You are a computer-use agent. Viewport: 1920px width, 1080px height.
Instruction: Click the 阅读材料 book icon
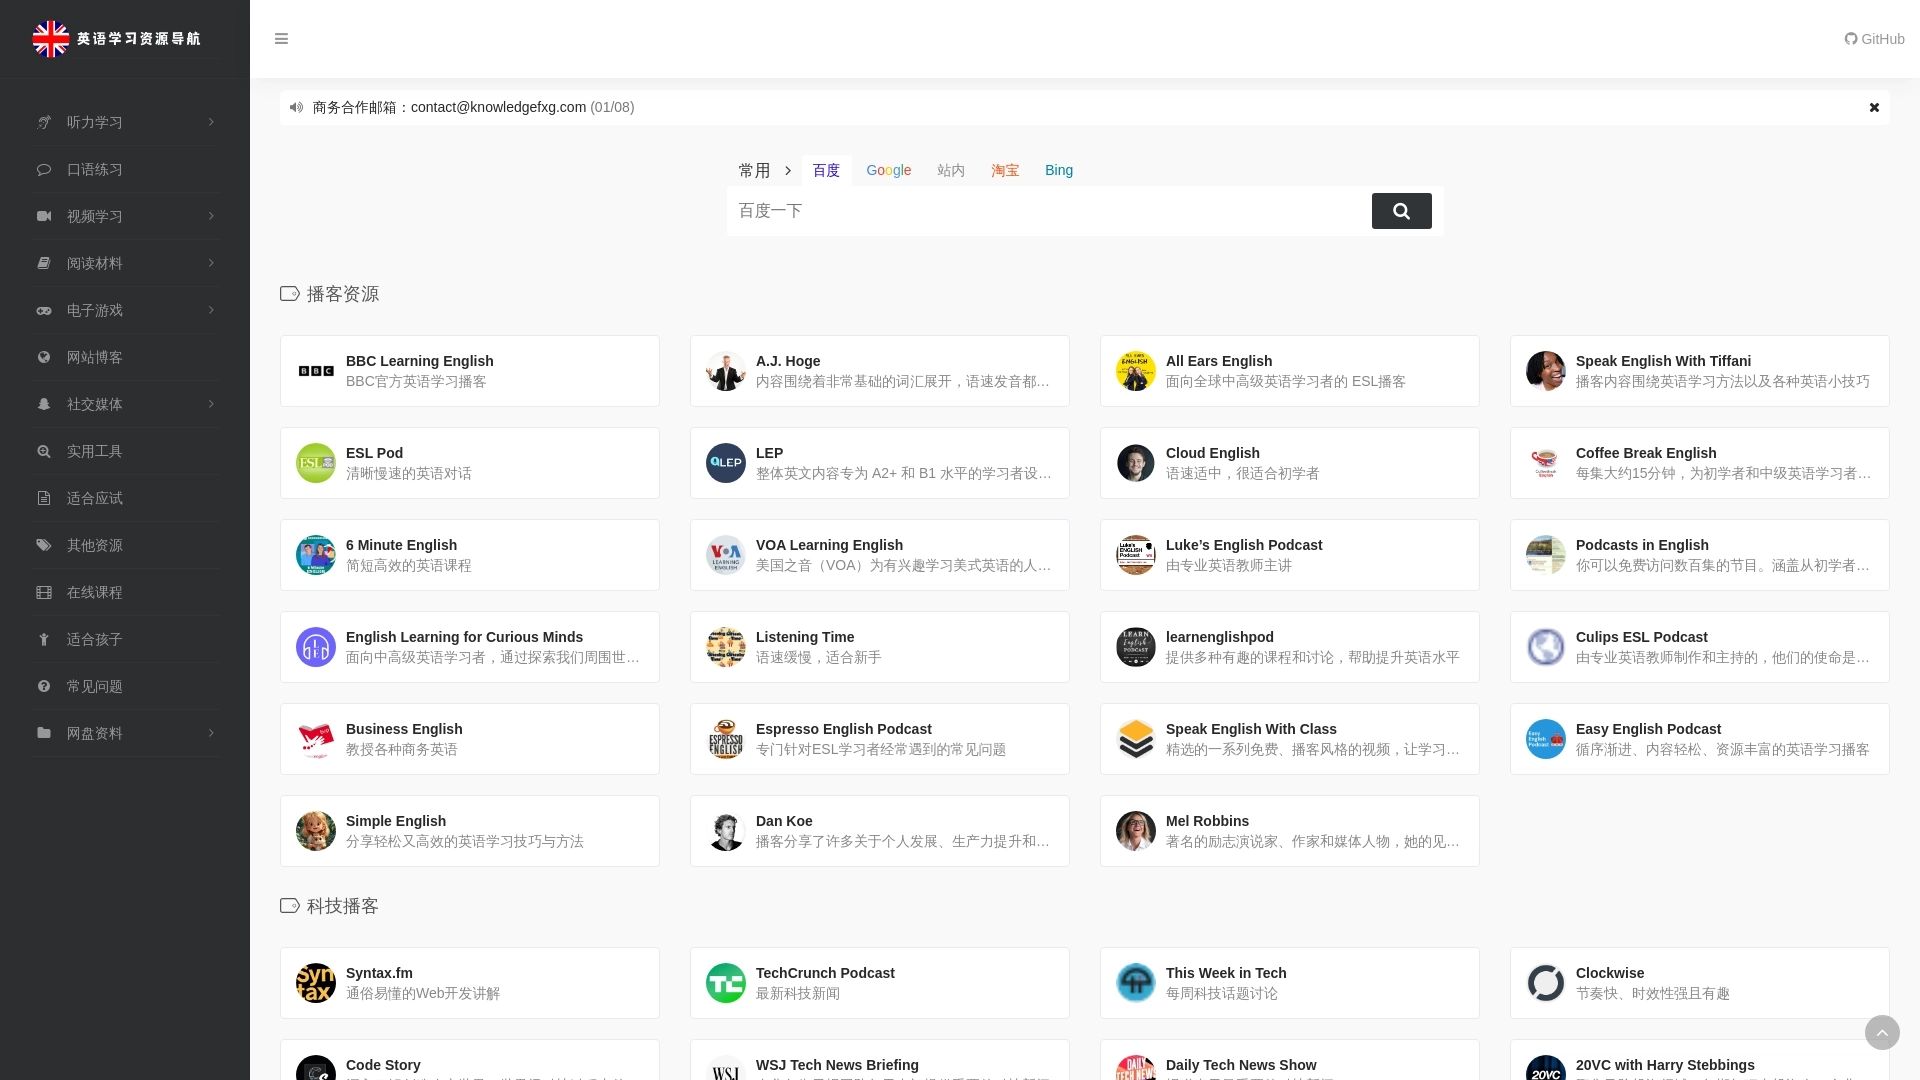44,263
